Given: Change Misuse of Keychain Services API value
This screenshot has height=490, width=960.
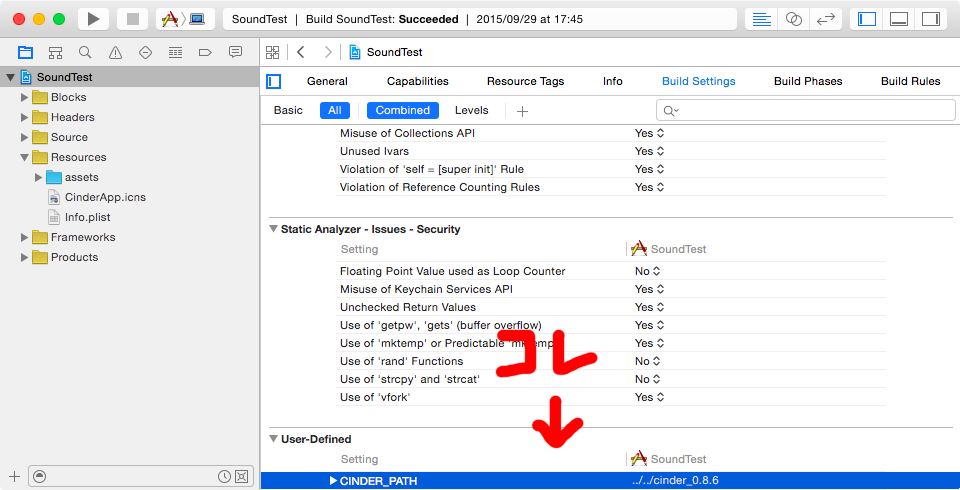Looking at the screenshot, I should 650,289.
